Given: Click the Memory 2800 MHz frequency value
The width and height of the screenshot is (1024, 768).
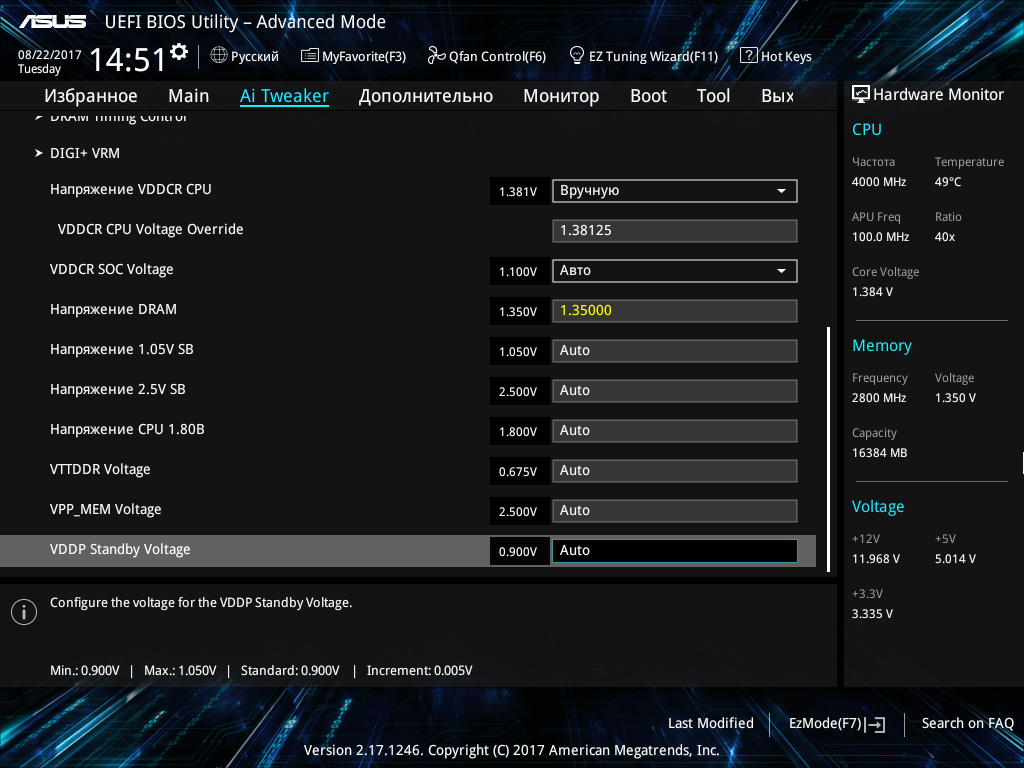Looking at the screenshot, I should [879, 398].
